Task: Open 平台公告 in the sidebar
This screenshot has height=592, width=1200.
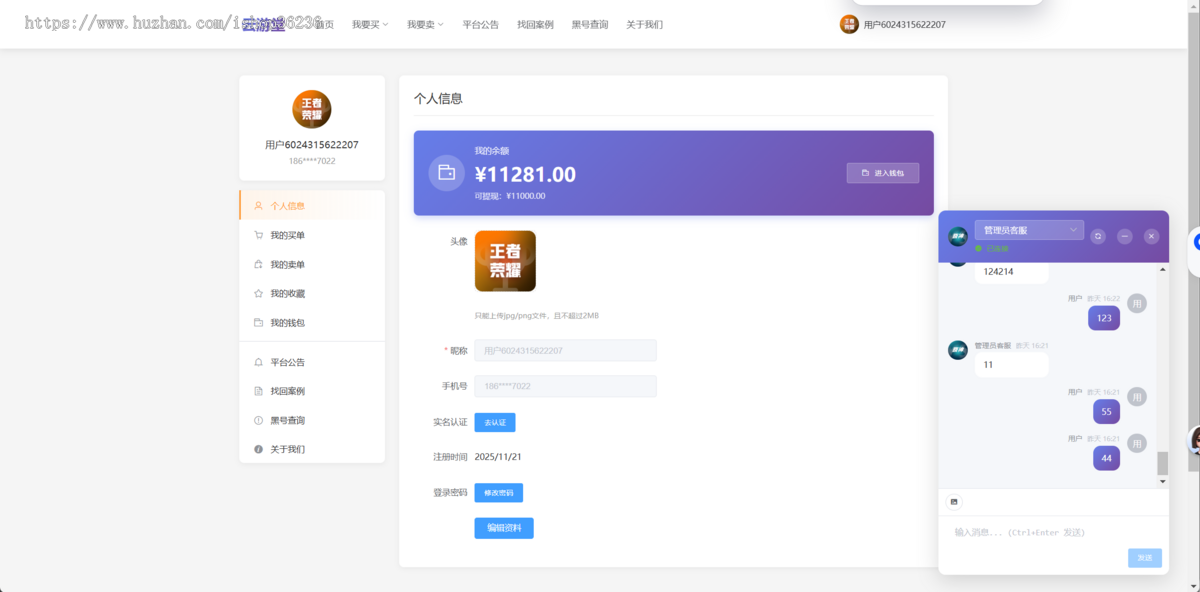Action: click(312, 362)
